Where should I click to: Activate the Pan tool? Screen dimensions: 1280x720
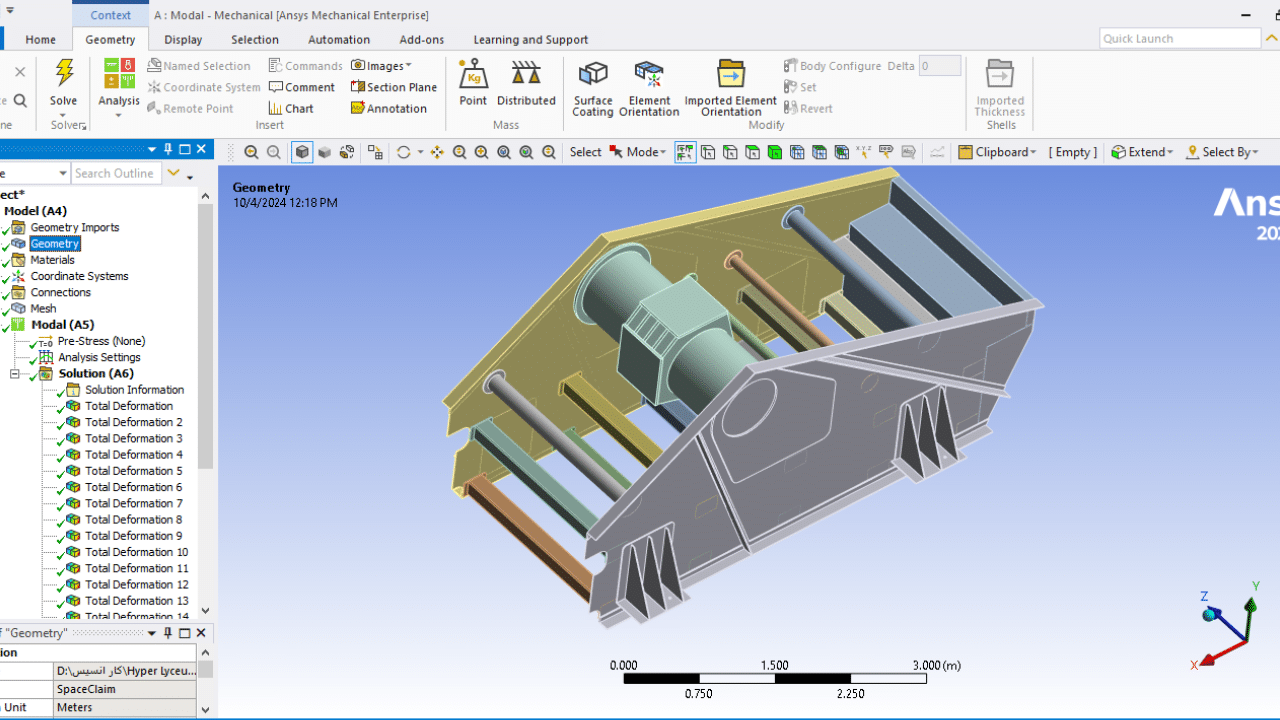point(437,152)
